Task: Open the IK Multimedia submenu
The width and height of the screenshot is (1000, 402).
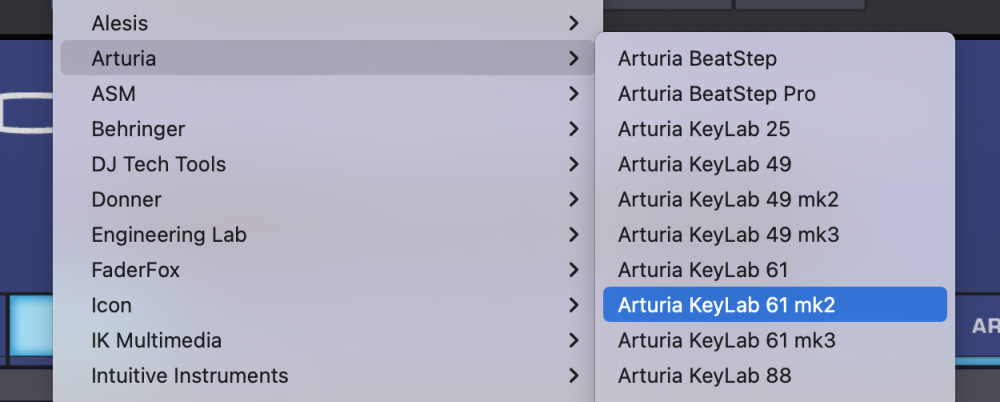Action: tap(156, 340)
